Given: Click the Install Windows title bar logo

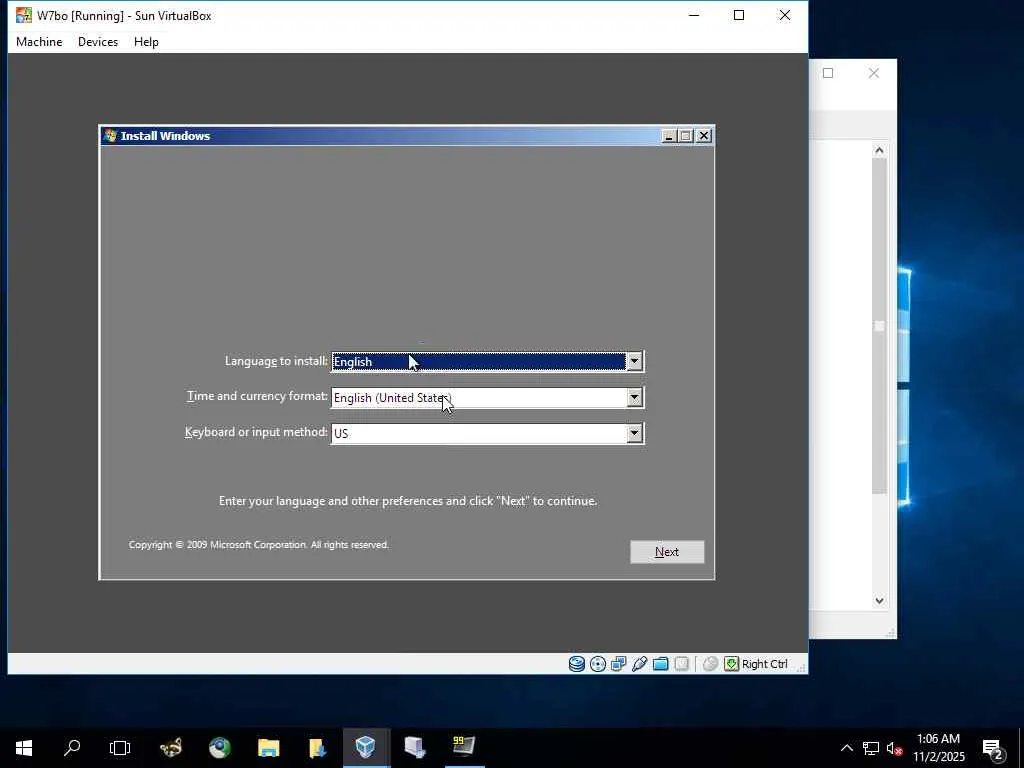Looking at the screenshot, I should tap(110, 136).
